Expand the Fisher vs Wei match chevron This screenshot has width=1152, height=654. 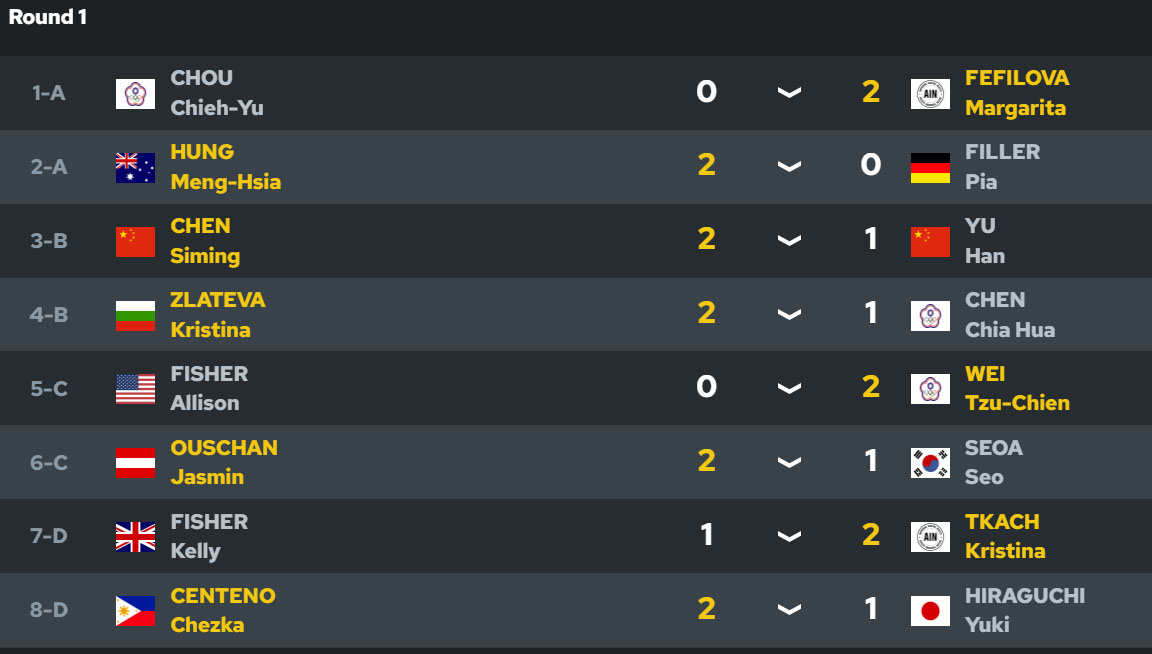[x=789, y=388]
